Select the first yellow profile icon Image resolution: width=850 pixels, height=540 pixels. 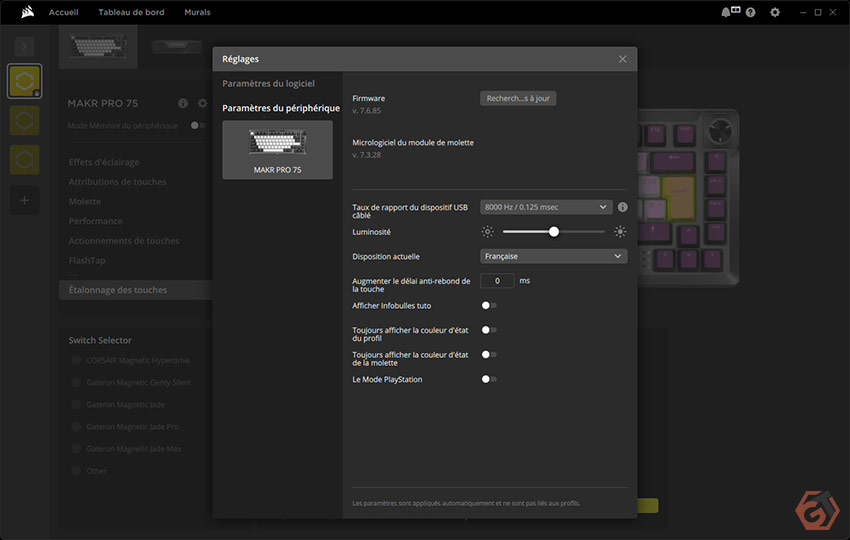(24, 81)
